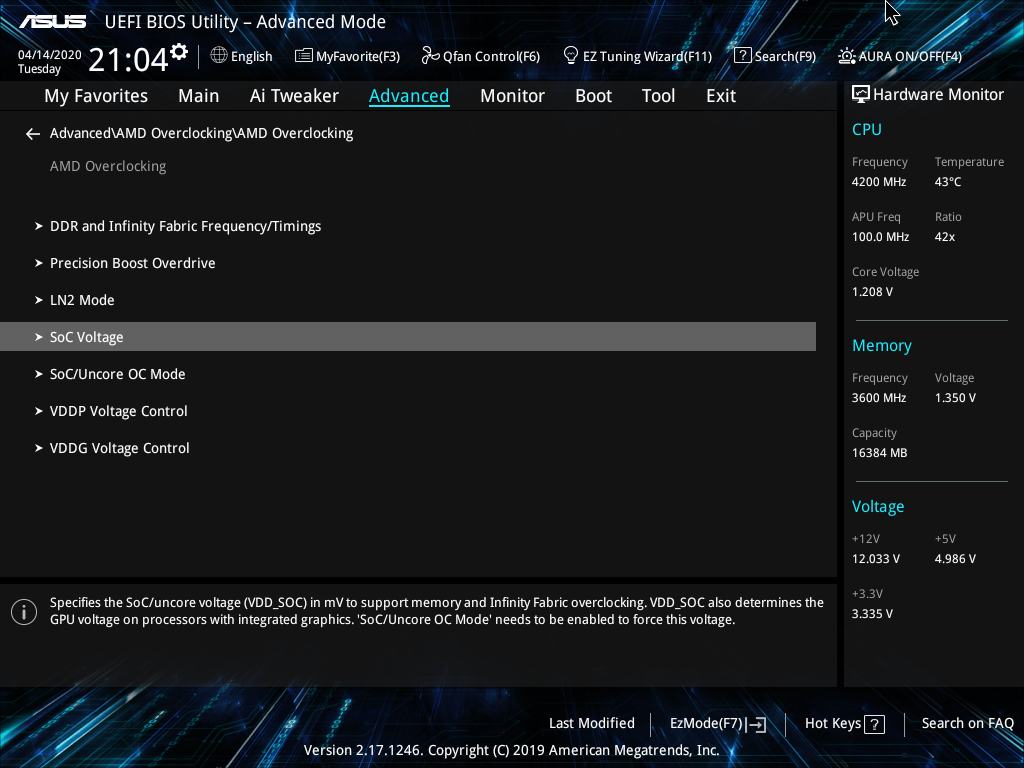Switch to the Main tab

tap(199, 96)
